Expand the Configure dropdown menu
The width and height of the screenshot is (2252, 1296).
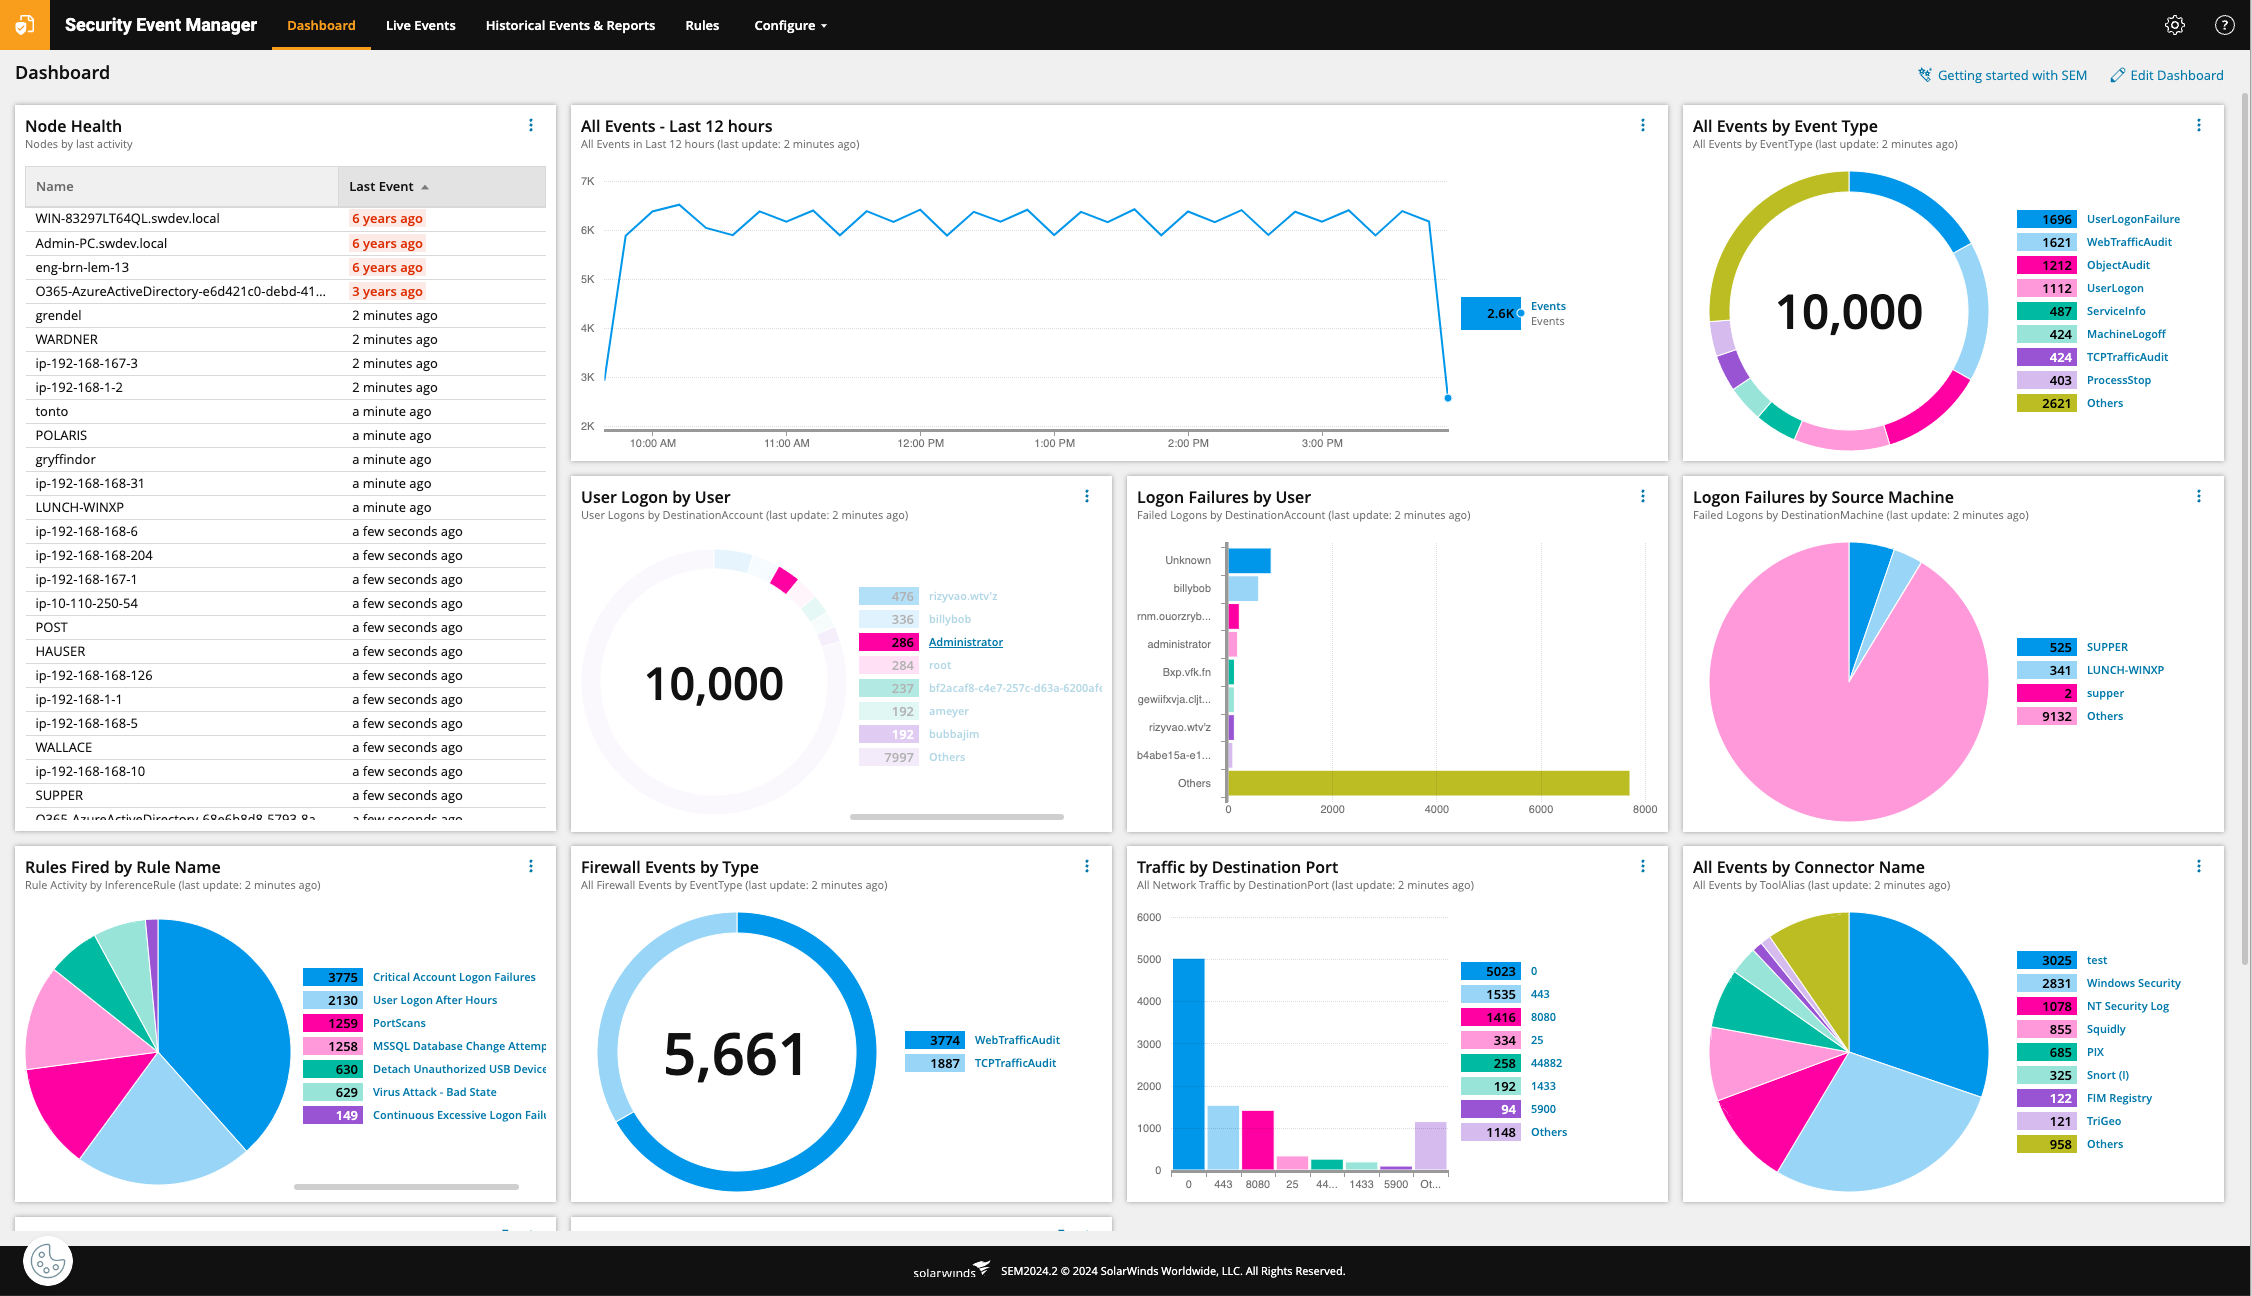(x=790, y=25)
